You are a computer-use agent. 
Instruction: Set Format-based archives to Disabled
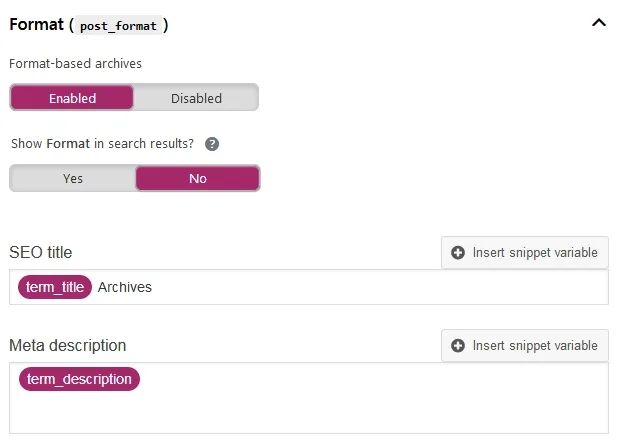[x=196, y=97]
